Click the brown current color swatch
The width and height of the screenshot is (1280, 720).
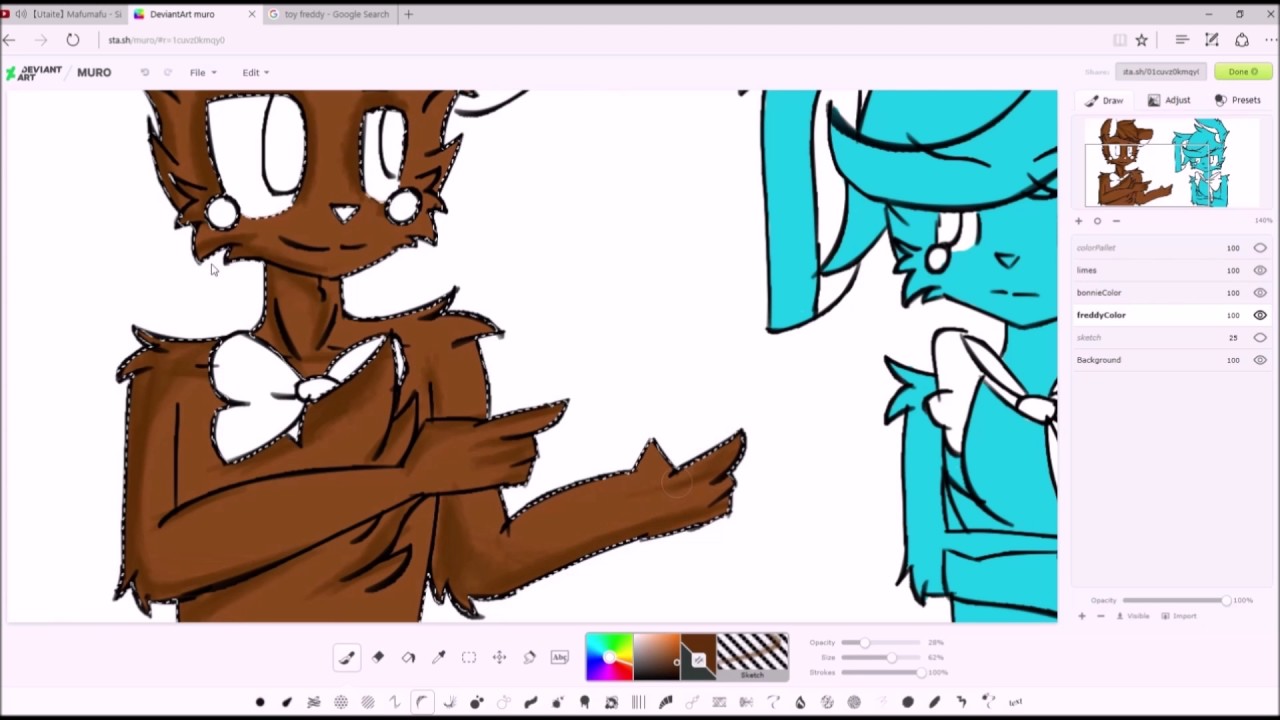click(x=698, y=657)
